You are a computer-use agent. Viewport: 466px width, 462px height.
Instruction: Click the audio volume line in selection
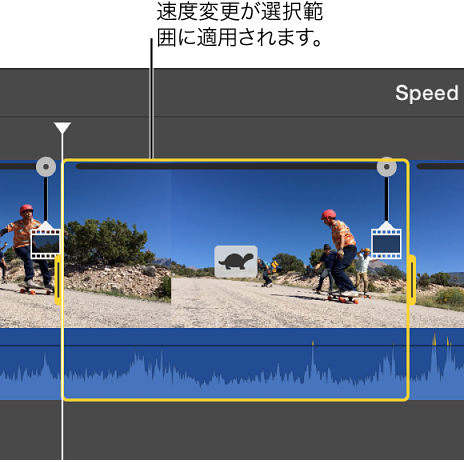click(x=235, y=346)
